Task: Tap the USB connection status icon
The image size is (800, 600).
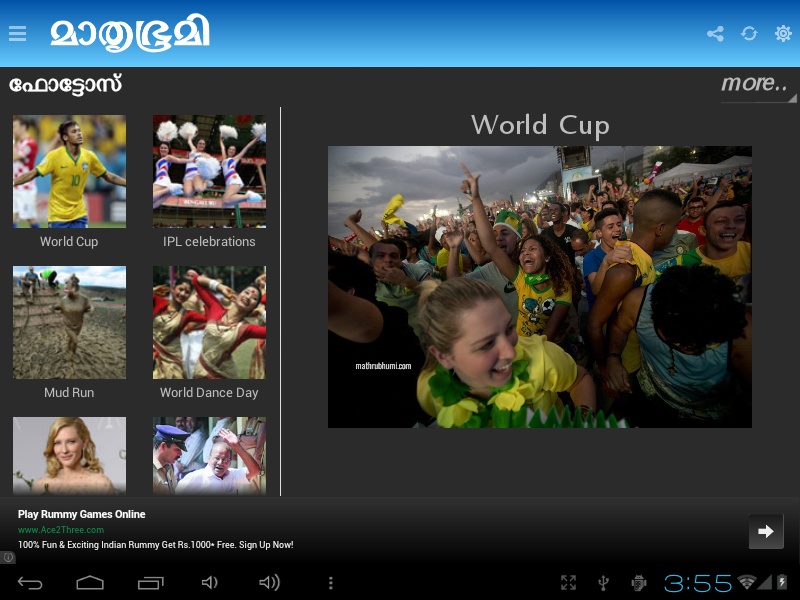Action: 604,583
